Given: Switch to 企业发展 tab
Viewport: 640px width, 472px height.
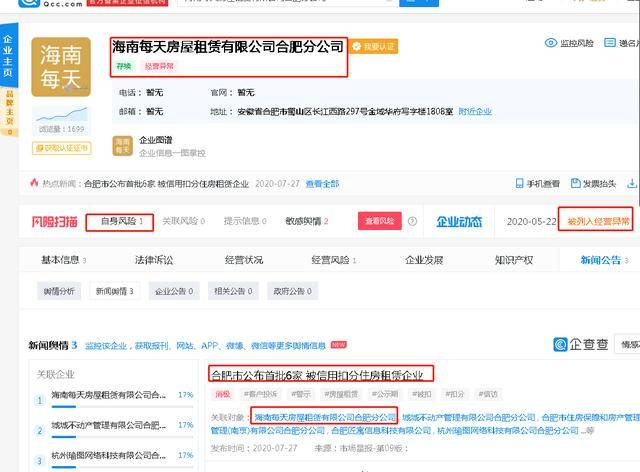Looking at the screenshot, I should point(424,260).
